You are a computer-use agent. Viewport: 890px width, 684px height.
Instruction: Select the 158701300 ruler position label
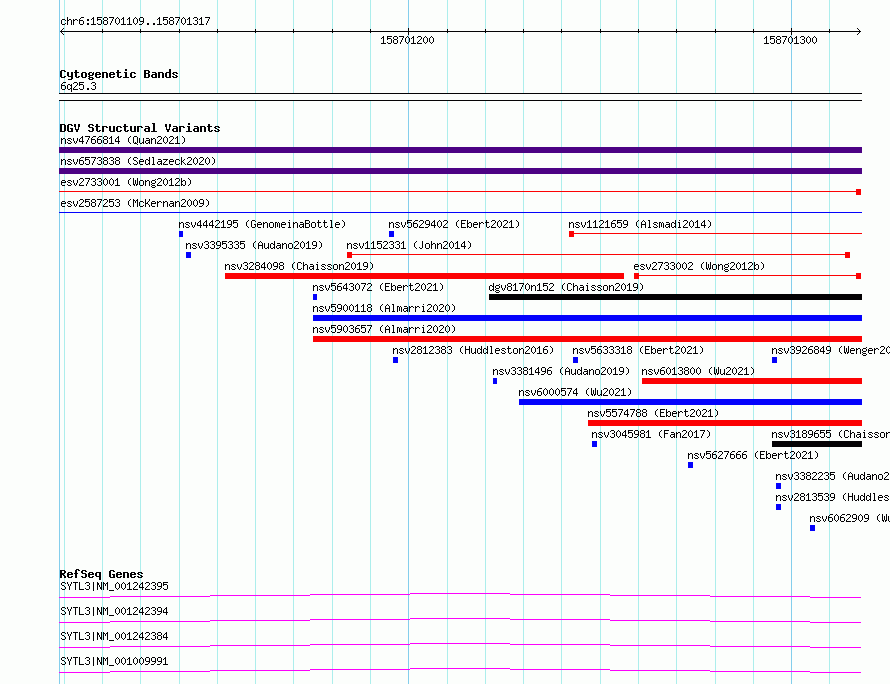point(790,40)
